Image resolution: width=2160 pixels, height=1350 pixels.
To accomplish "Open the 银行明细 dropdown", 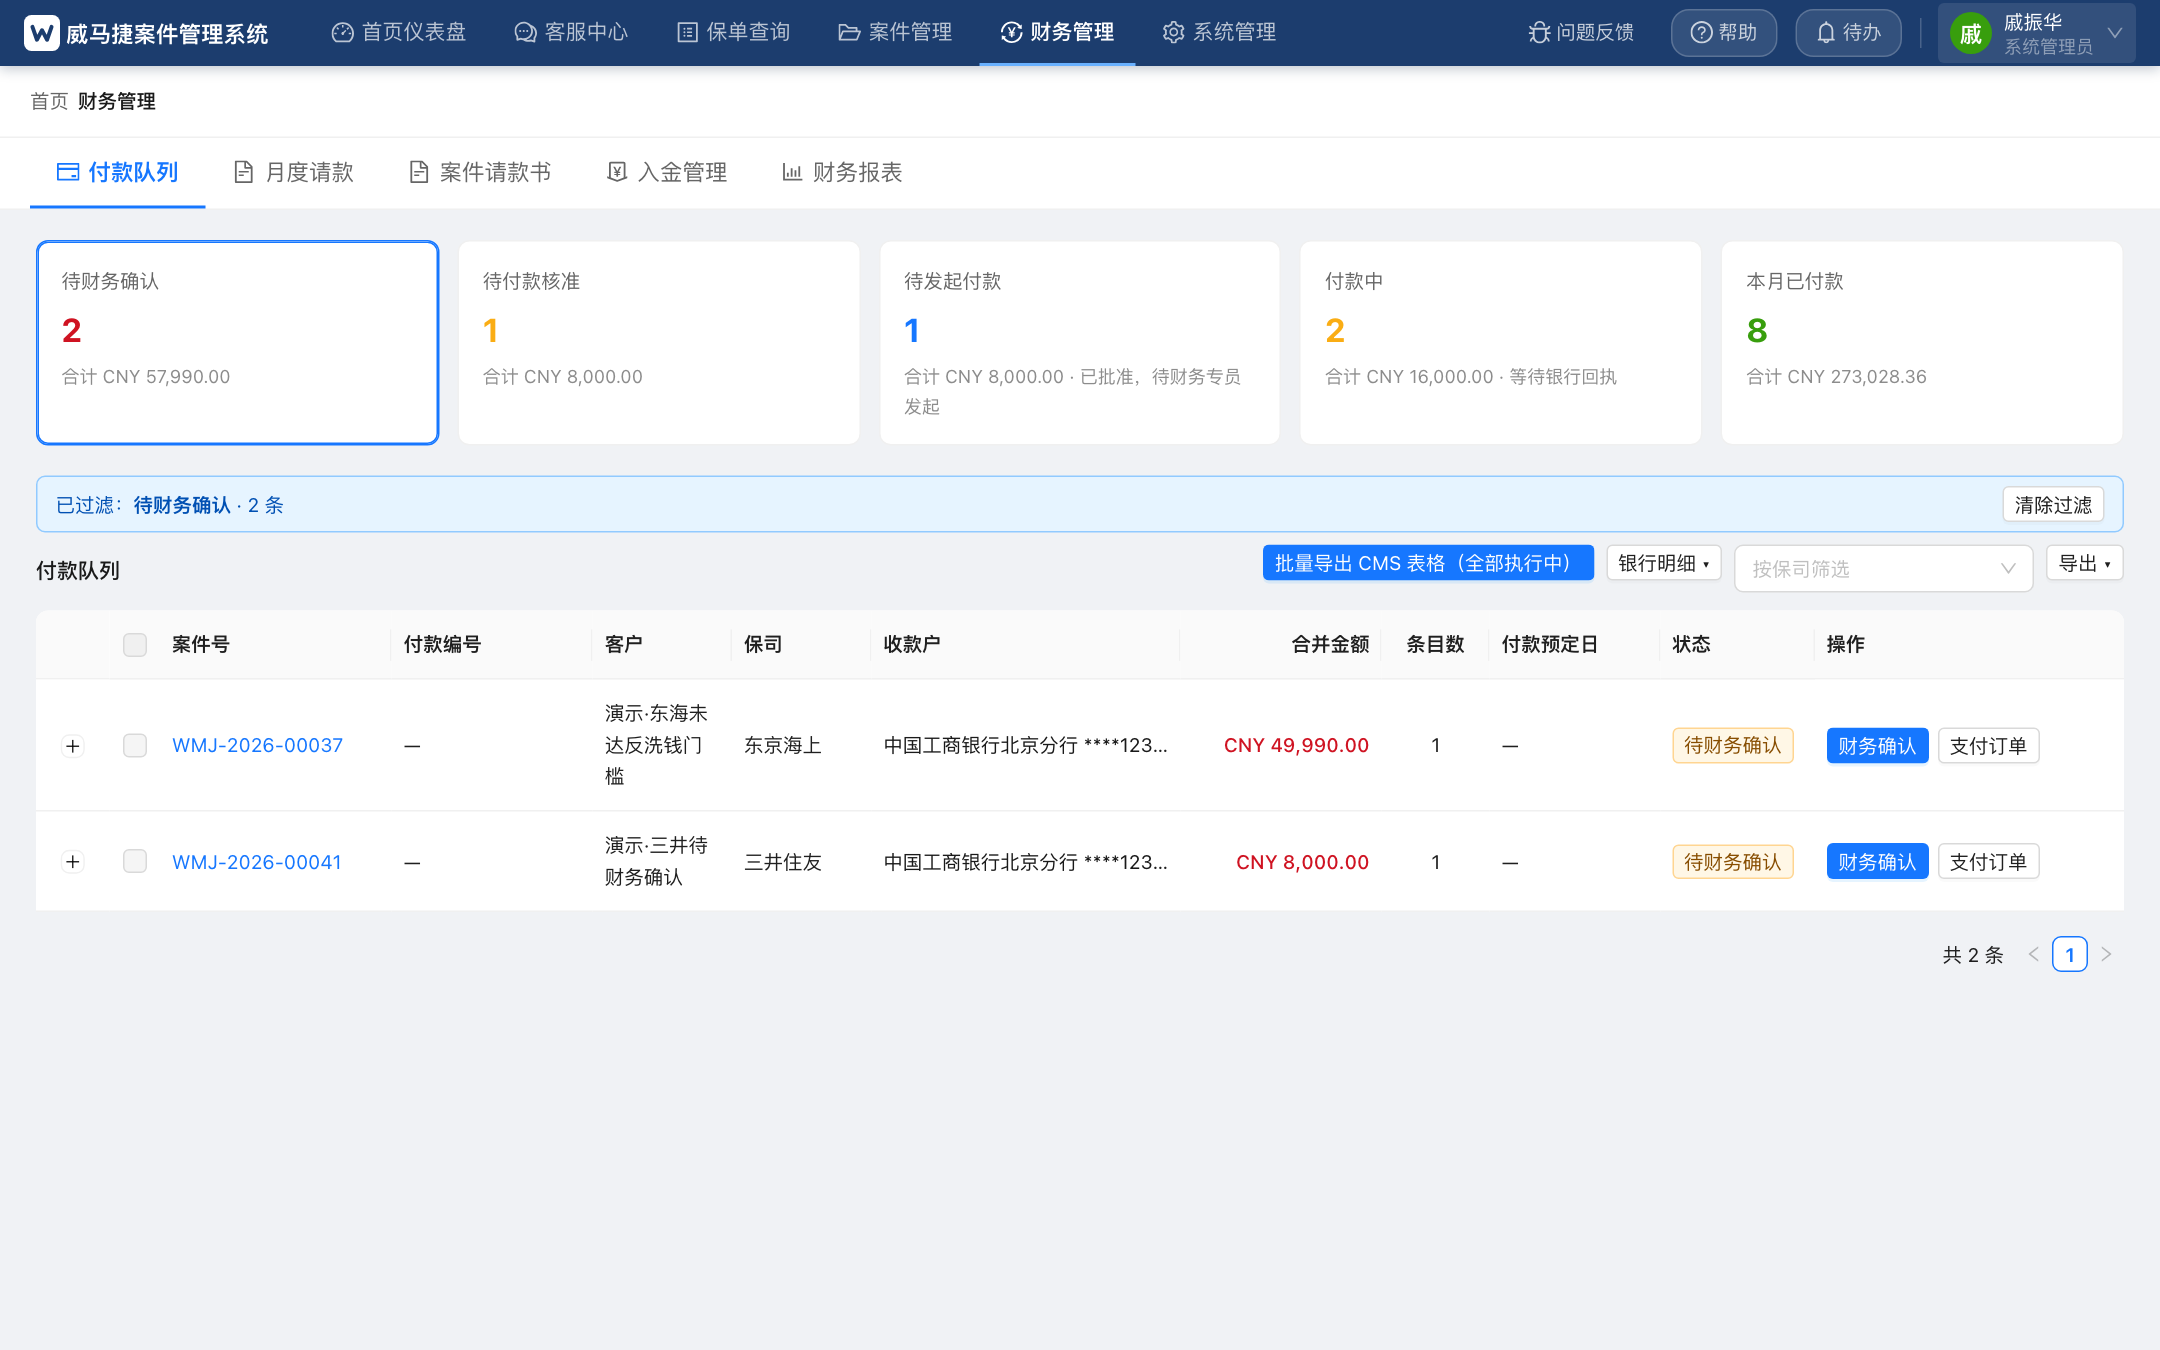I will pyautogui.click(x=1664, y=563).
